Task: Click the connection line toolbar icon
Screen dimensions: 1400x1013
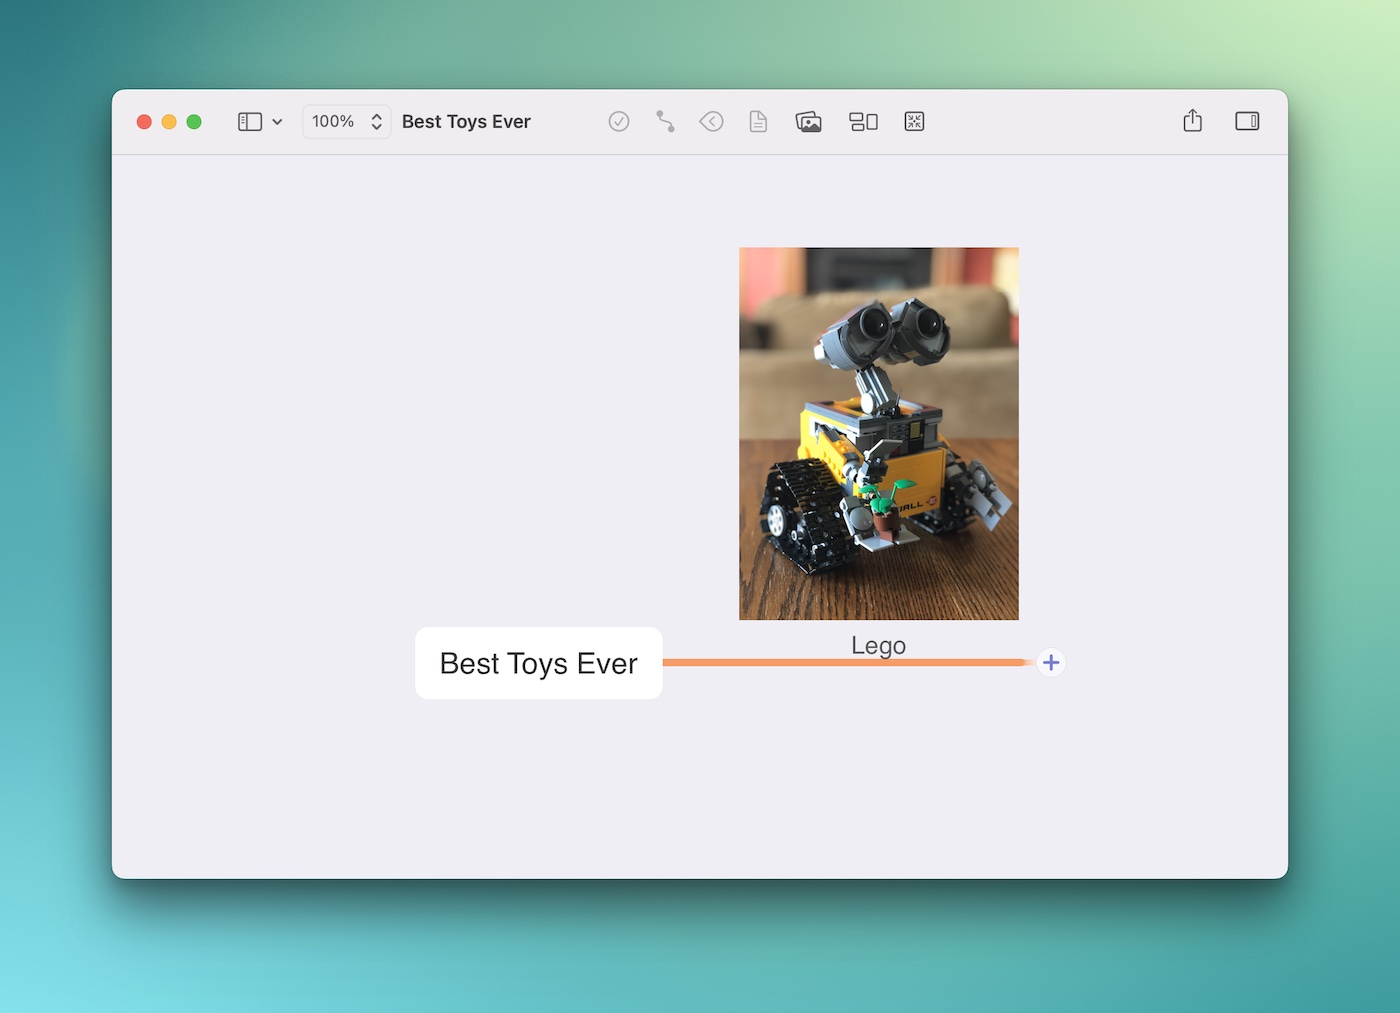Action: 665,122
